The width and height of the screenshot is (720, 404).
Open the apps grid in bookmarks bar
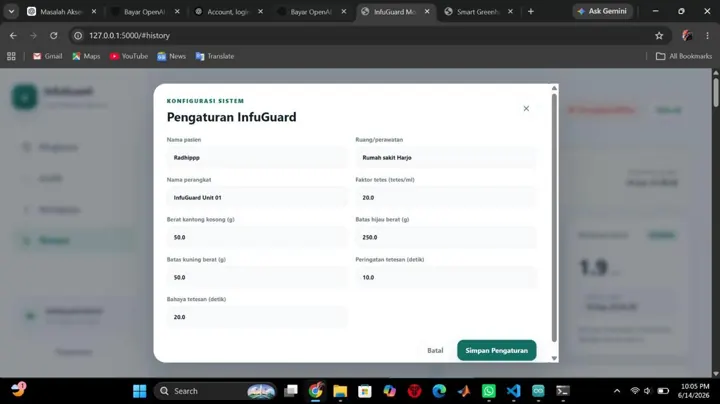tap(11, 56)
